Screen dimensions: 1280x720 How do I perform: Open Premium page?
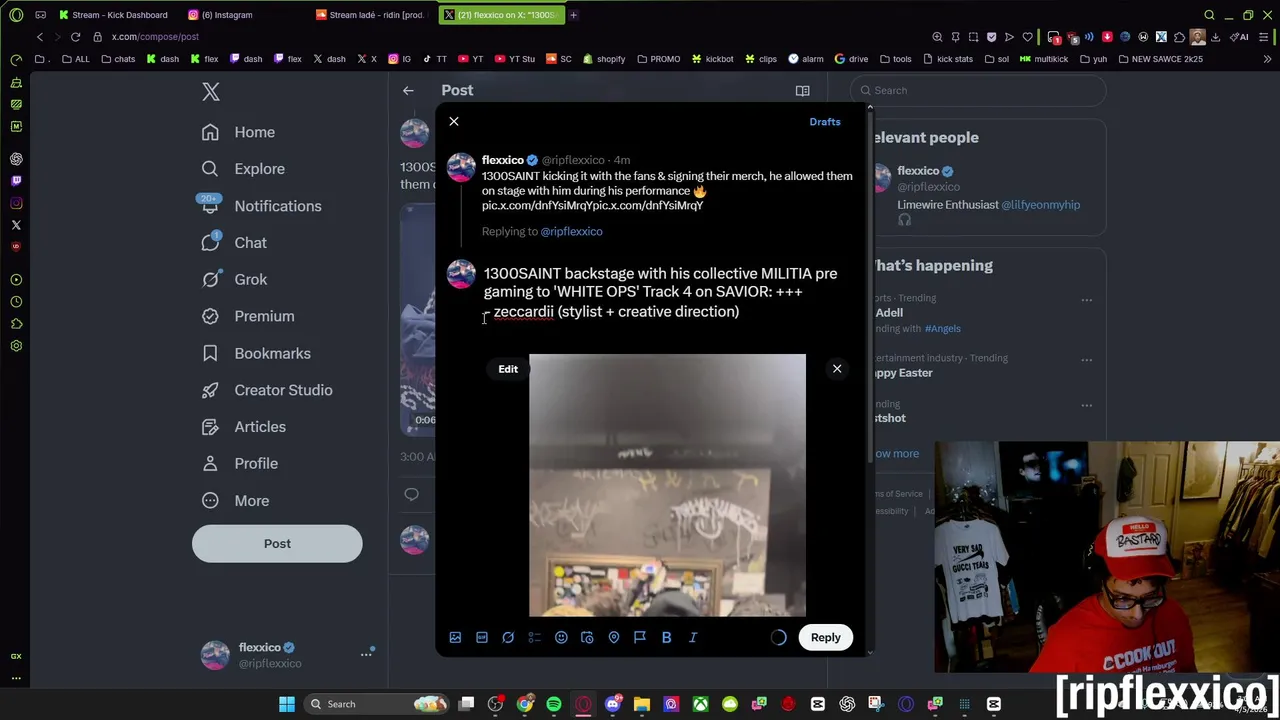[247, 316]
